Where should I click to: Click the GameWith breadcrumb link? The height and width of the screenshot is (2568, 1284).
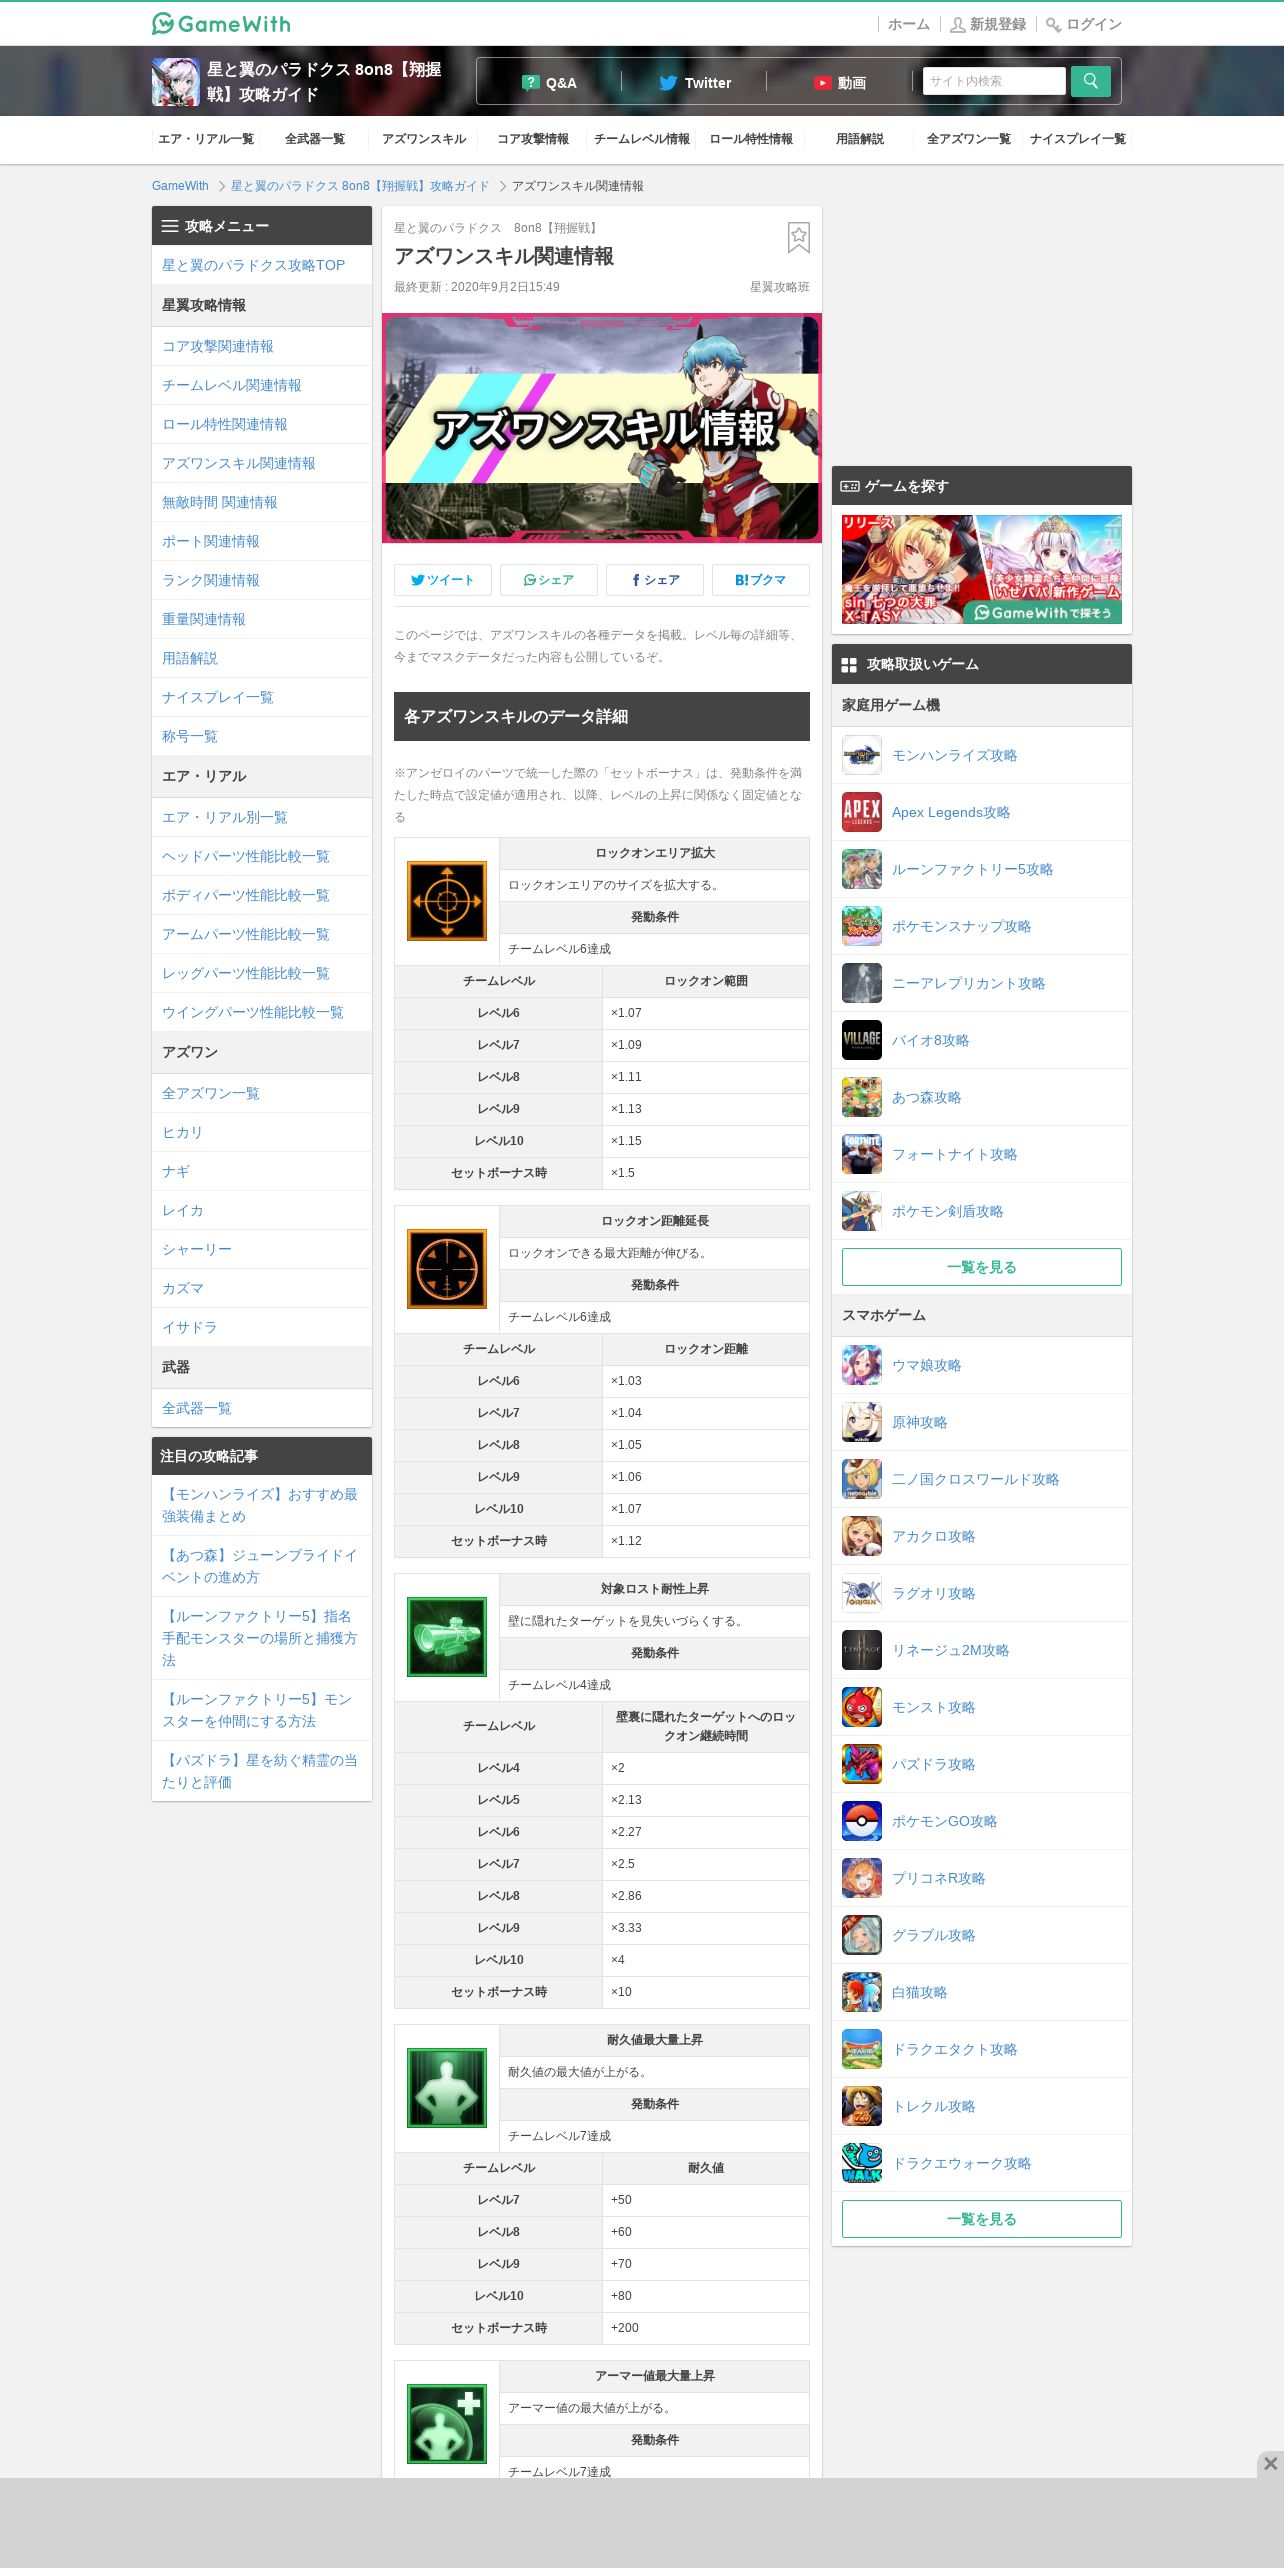click(180, 186)
